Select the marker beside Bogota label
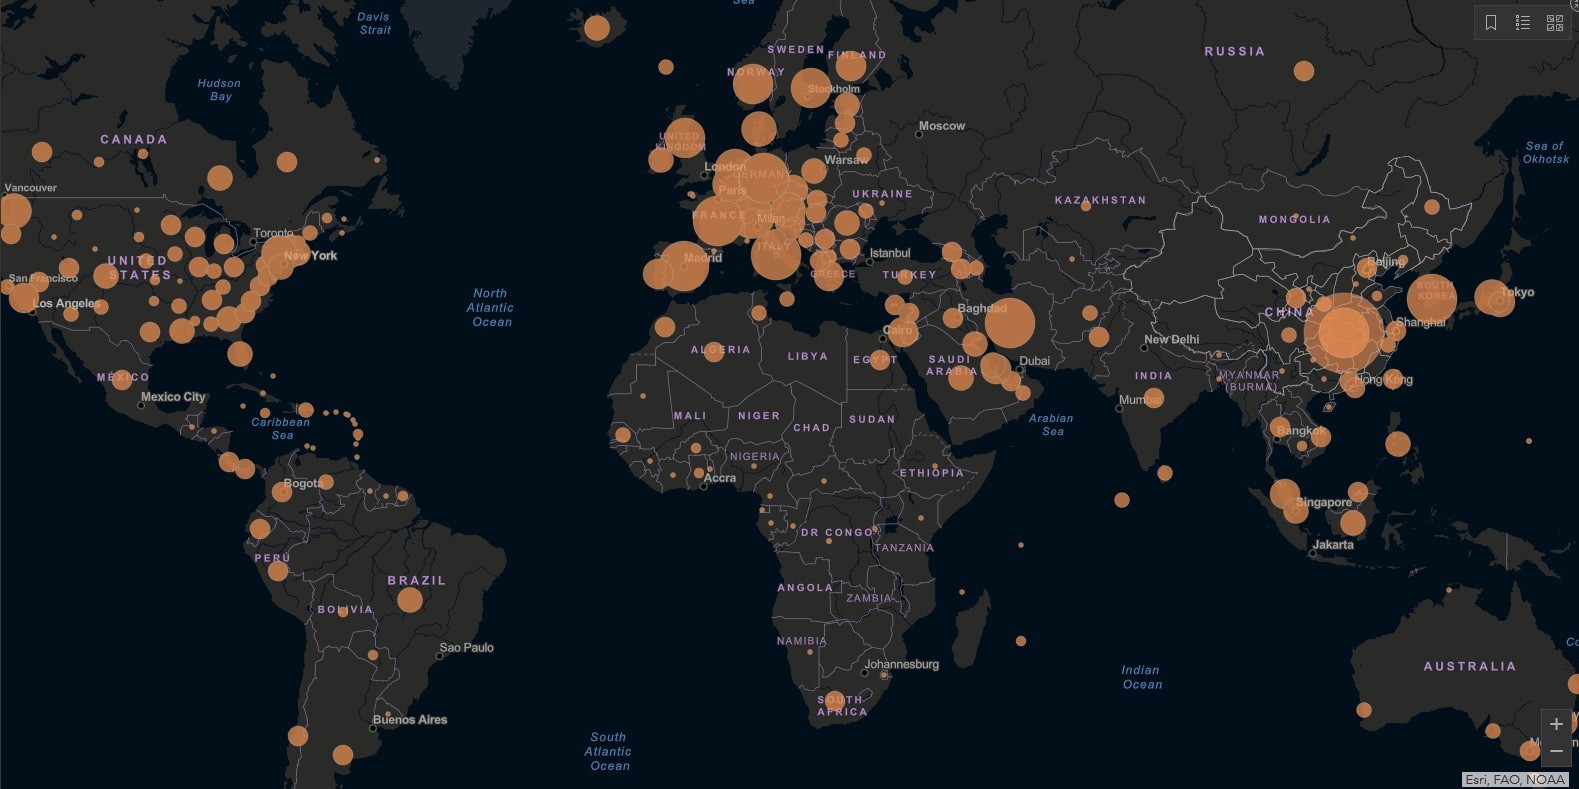The width and height of the screenshot is (1579, 789). coord(282,492)
